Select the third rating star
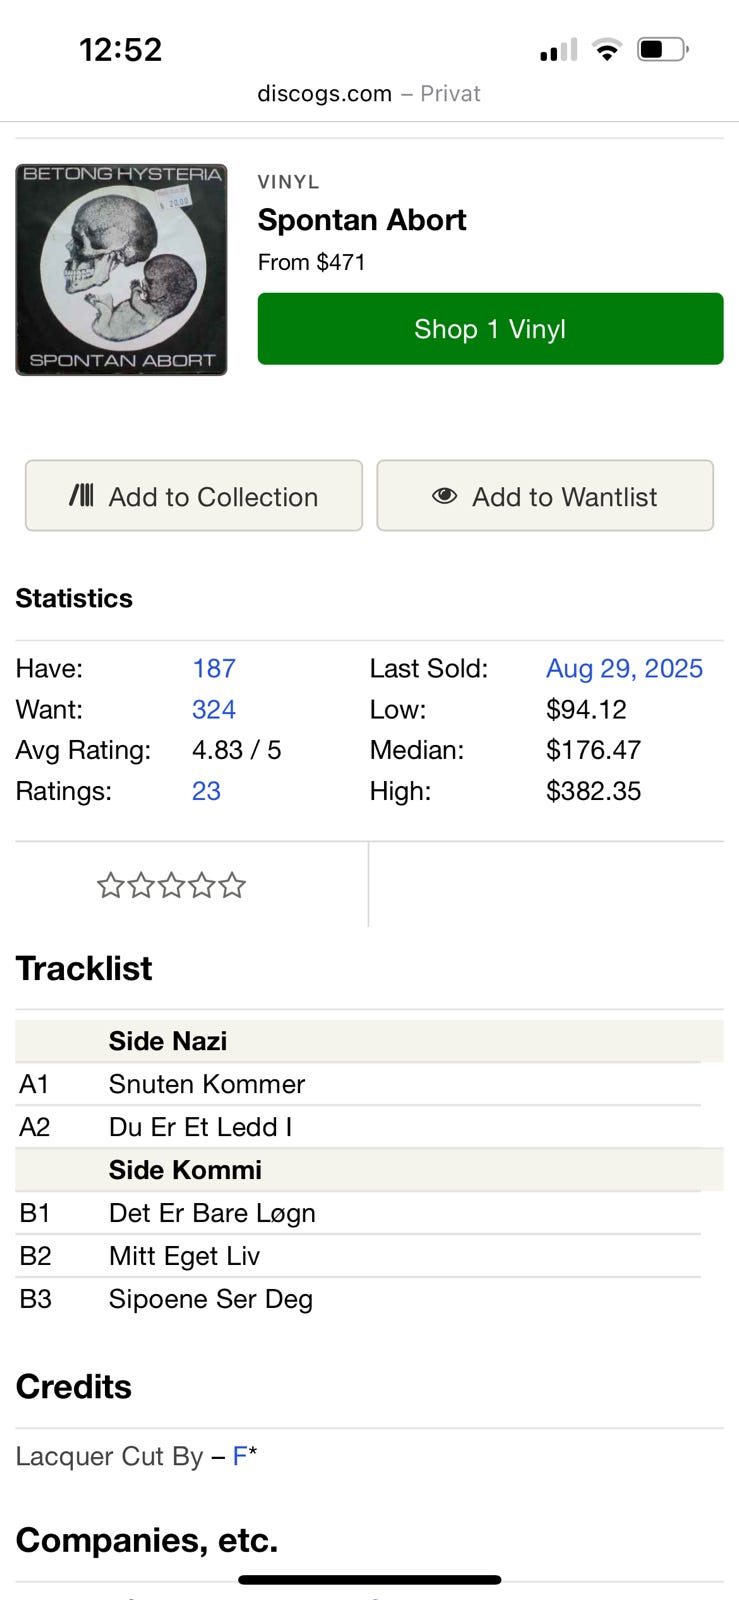Image resolution: width=739 pixels, height=1600 pixels. pos(171,885)
